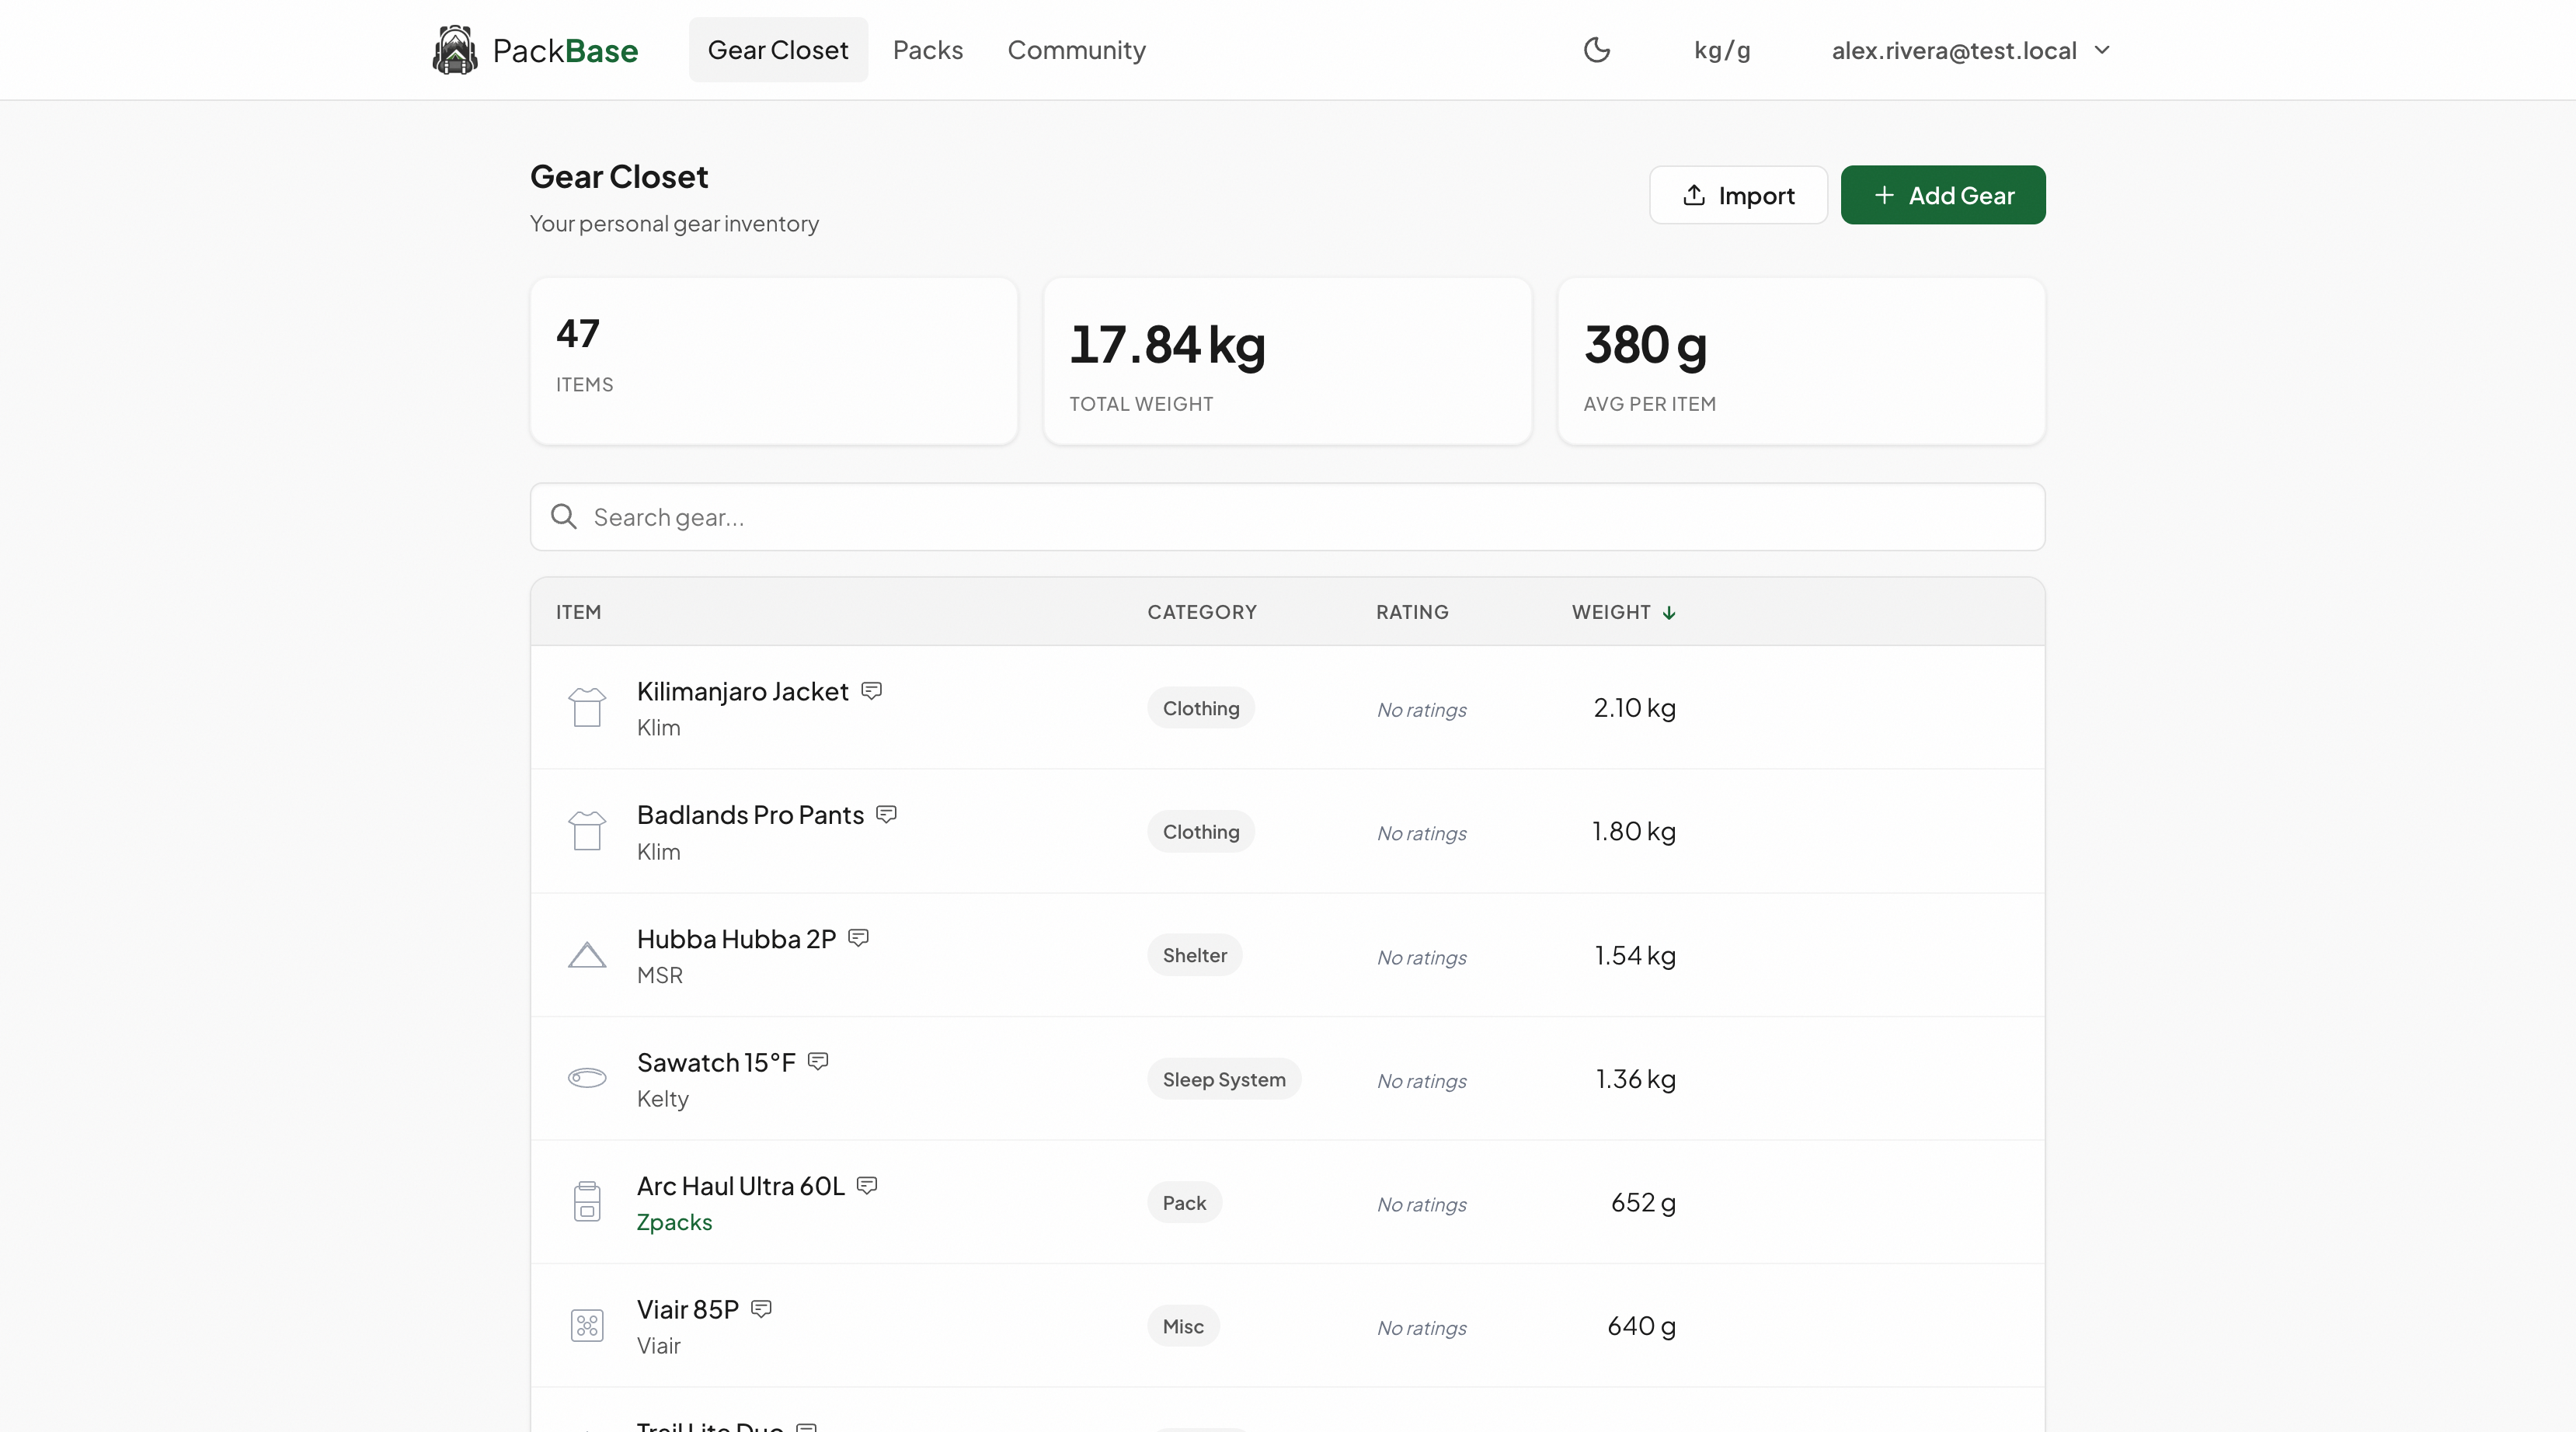Sort by the Rating column header
Image resolution: width=2576 pixels, height=1432 pixels.
click(x=1412, y=612)
